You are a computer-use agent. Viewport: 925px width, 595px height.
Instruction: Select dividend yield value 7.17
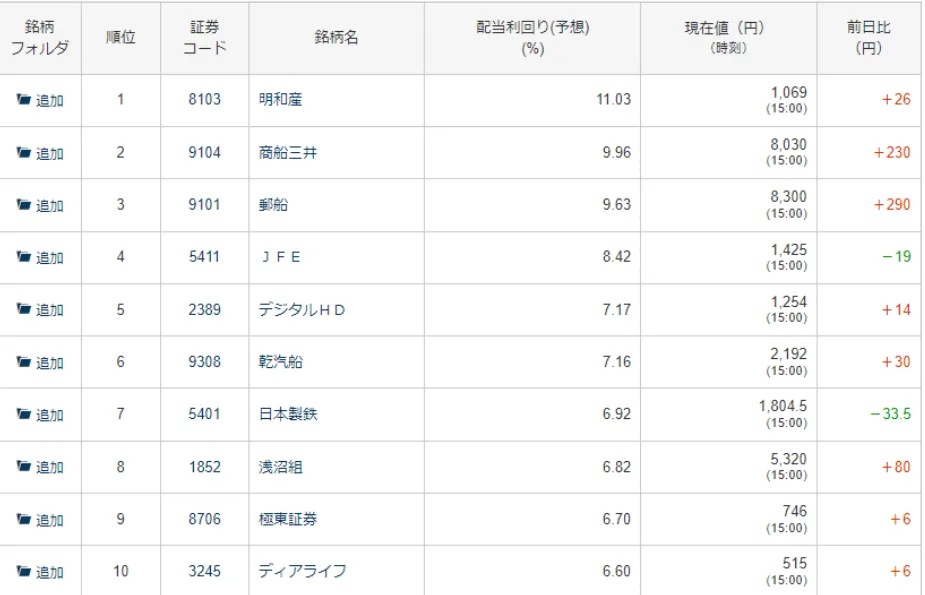[616, 309]
